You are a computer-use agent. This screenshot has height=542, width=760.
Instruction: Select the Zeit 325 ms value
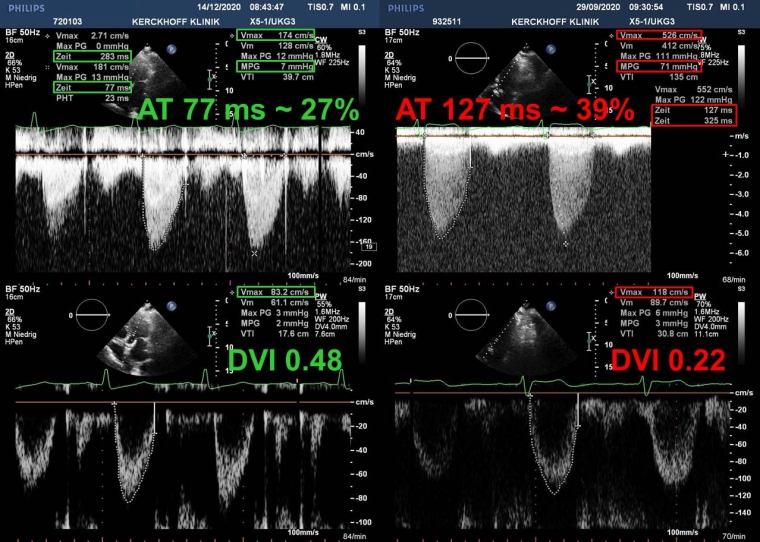[693, 121]
